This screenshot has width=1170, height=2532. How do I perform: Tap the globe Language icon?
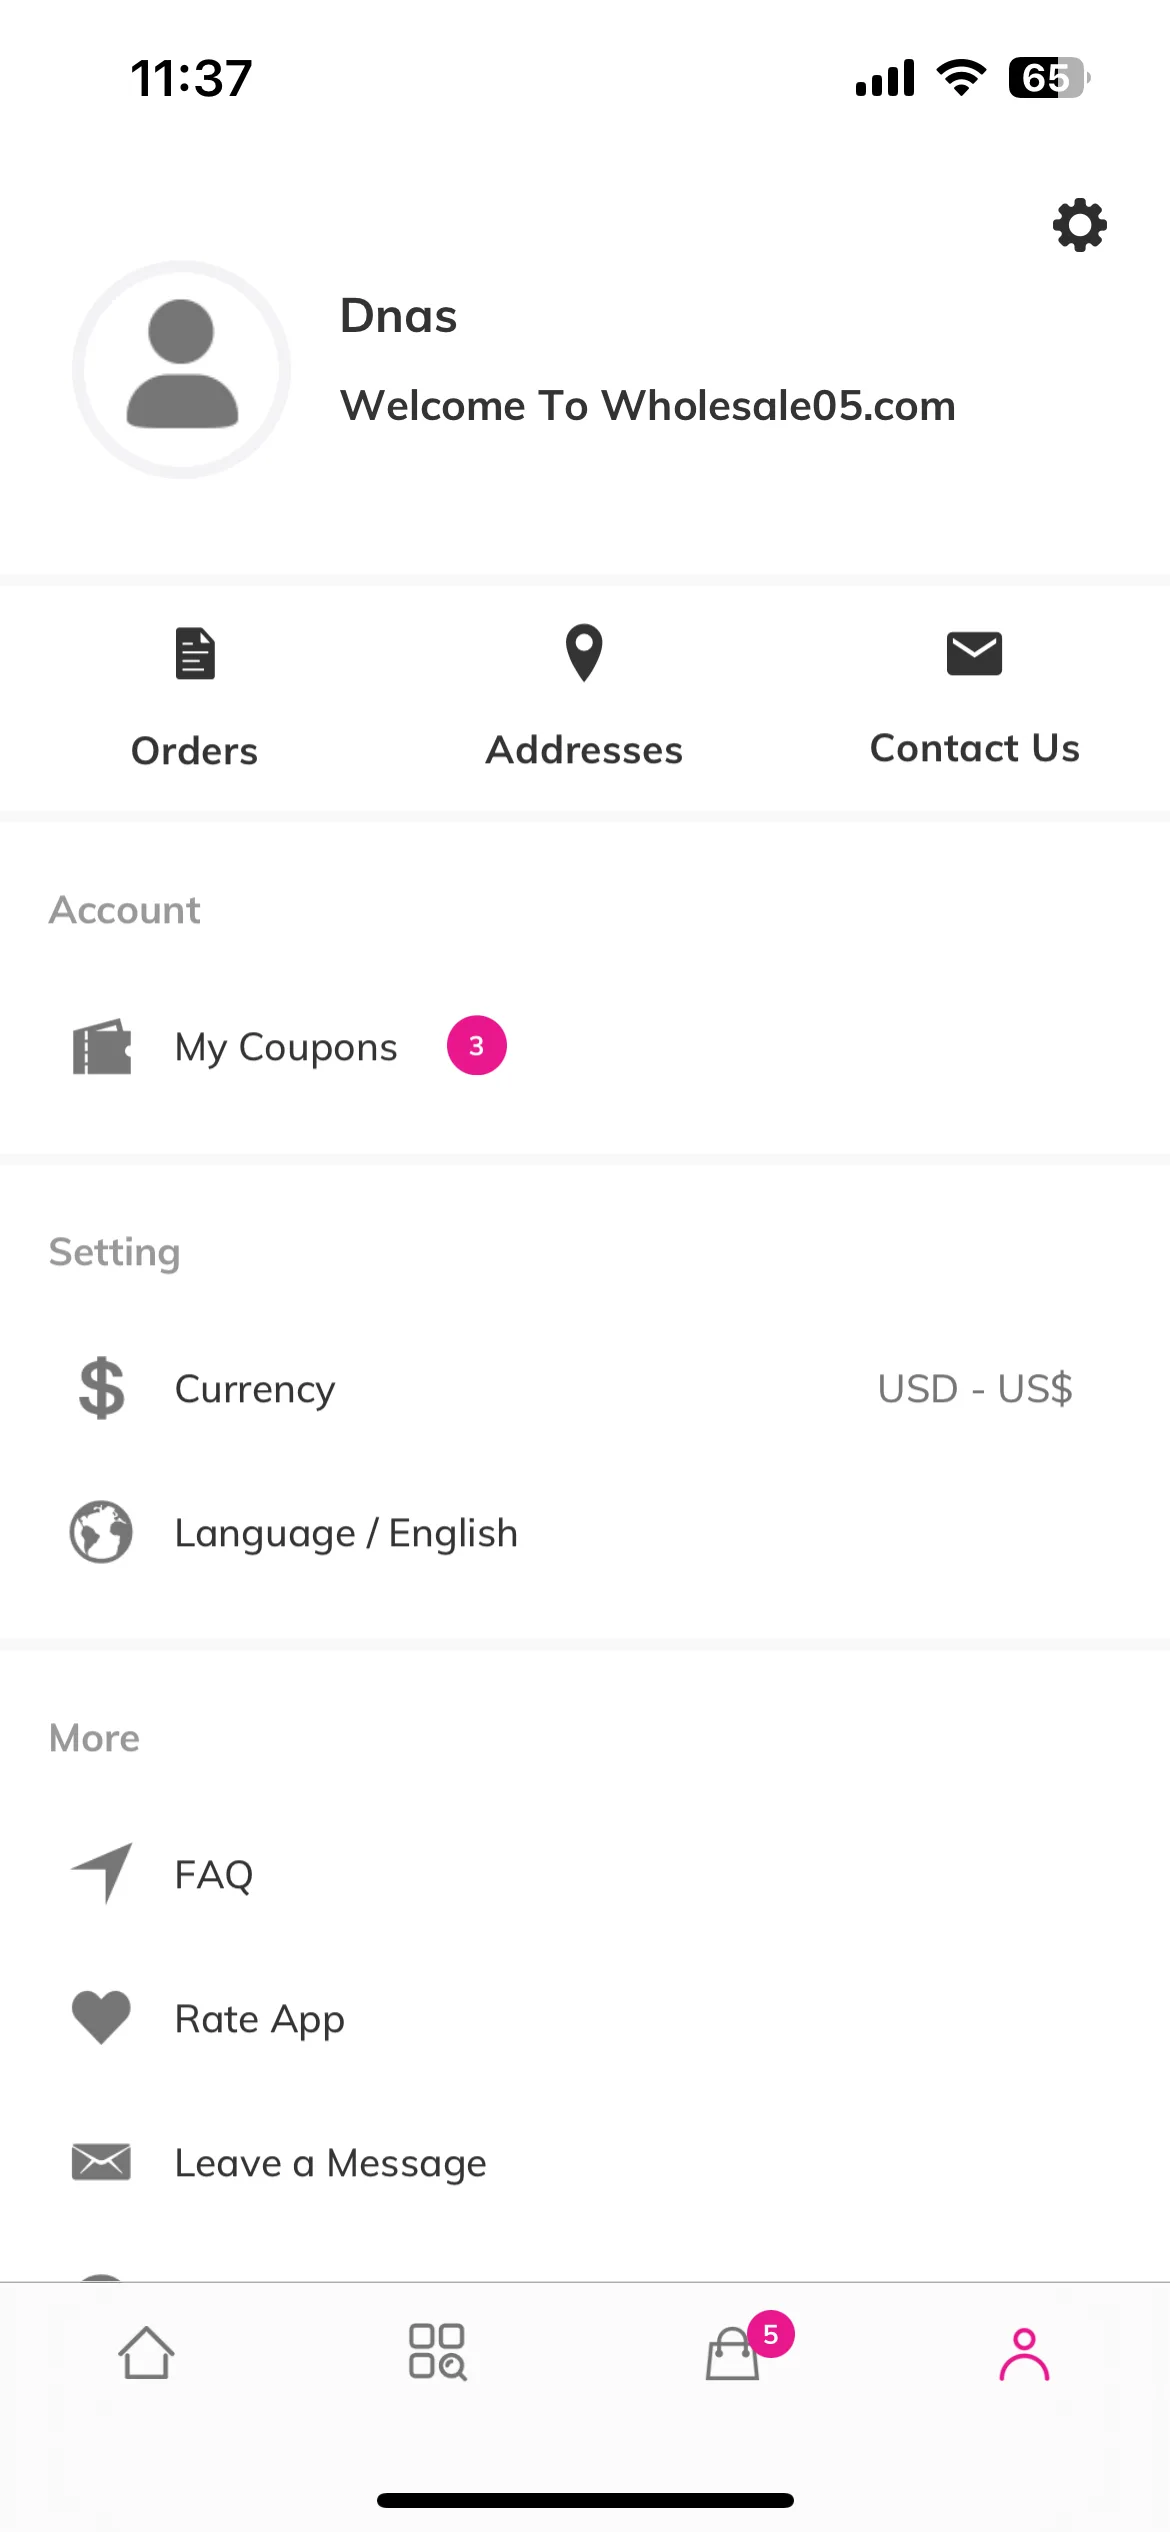pos(101,1532)
